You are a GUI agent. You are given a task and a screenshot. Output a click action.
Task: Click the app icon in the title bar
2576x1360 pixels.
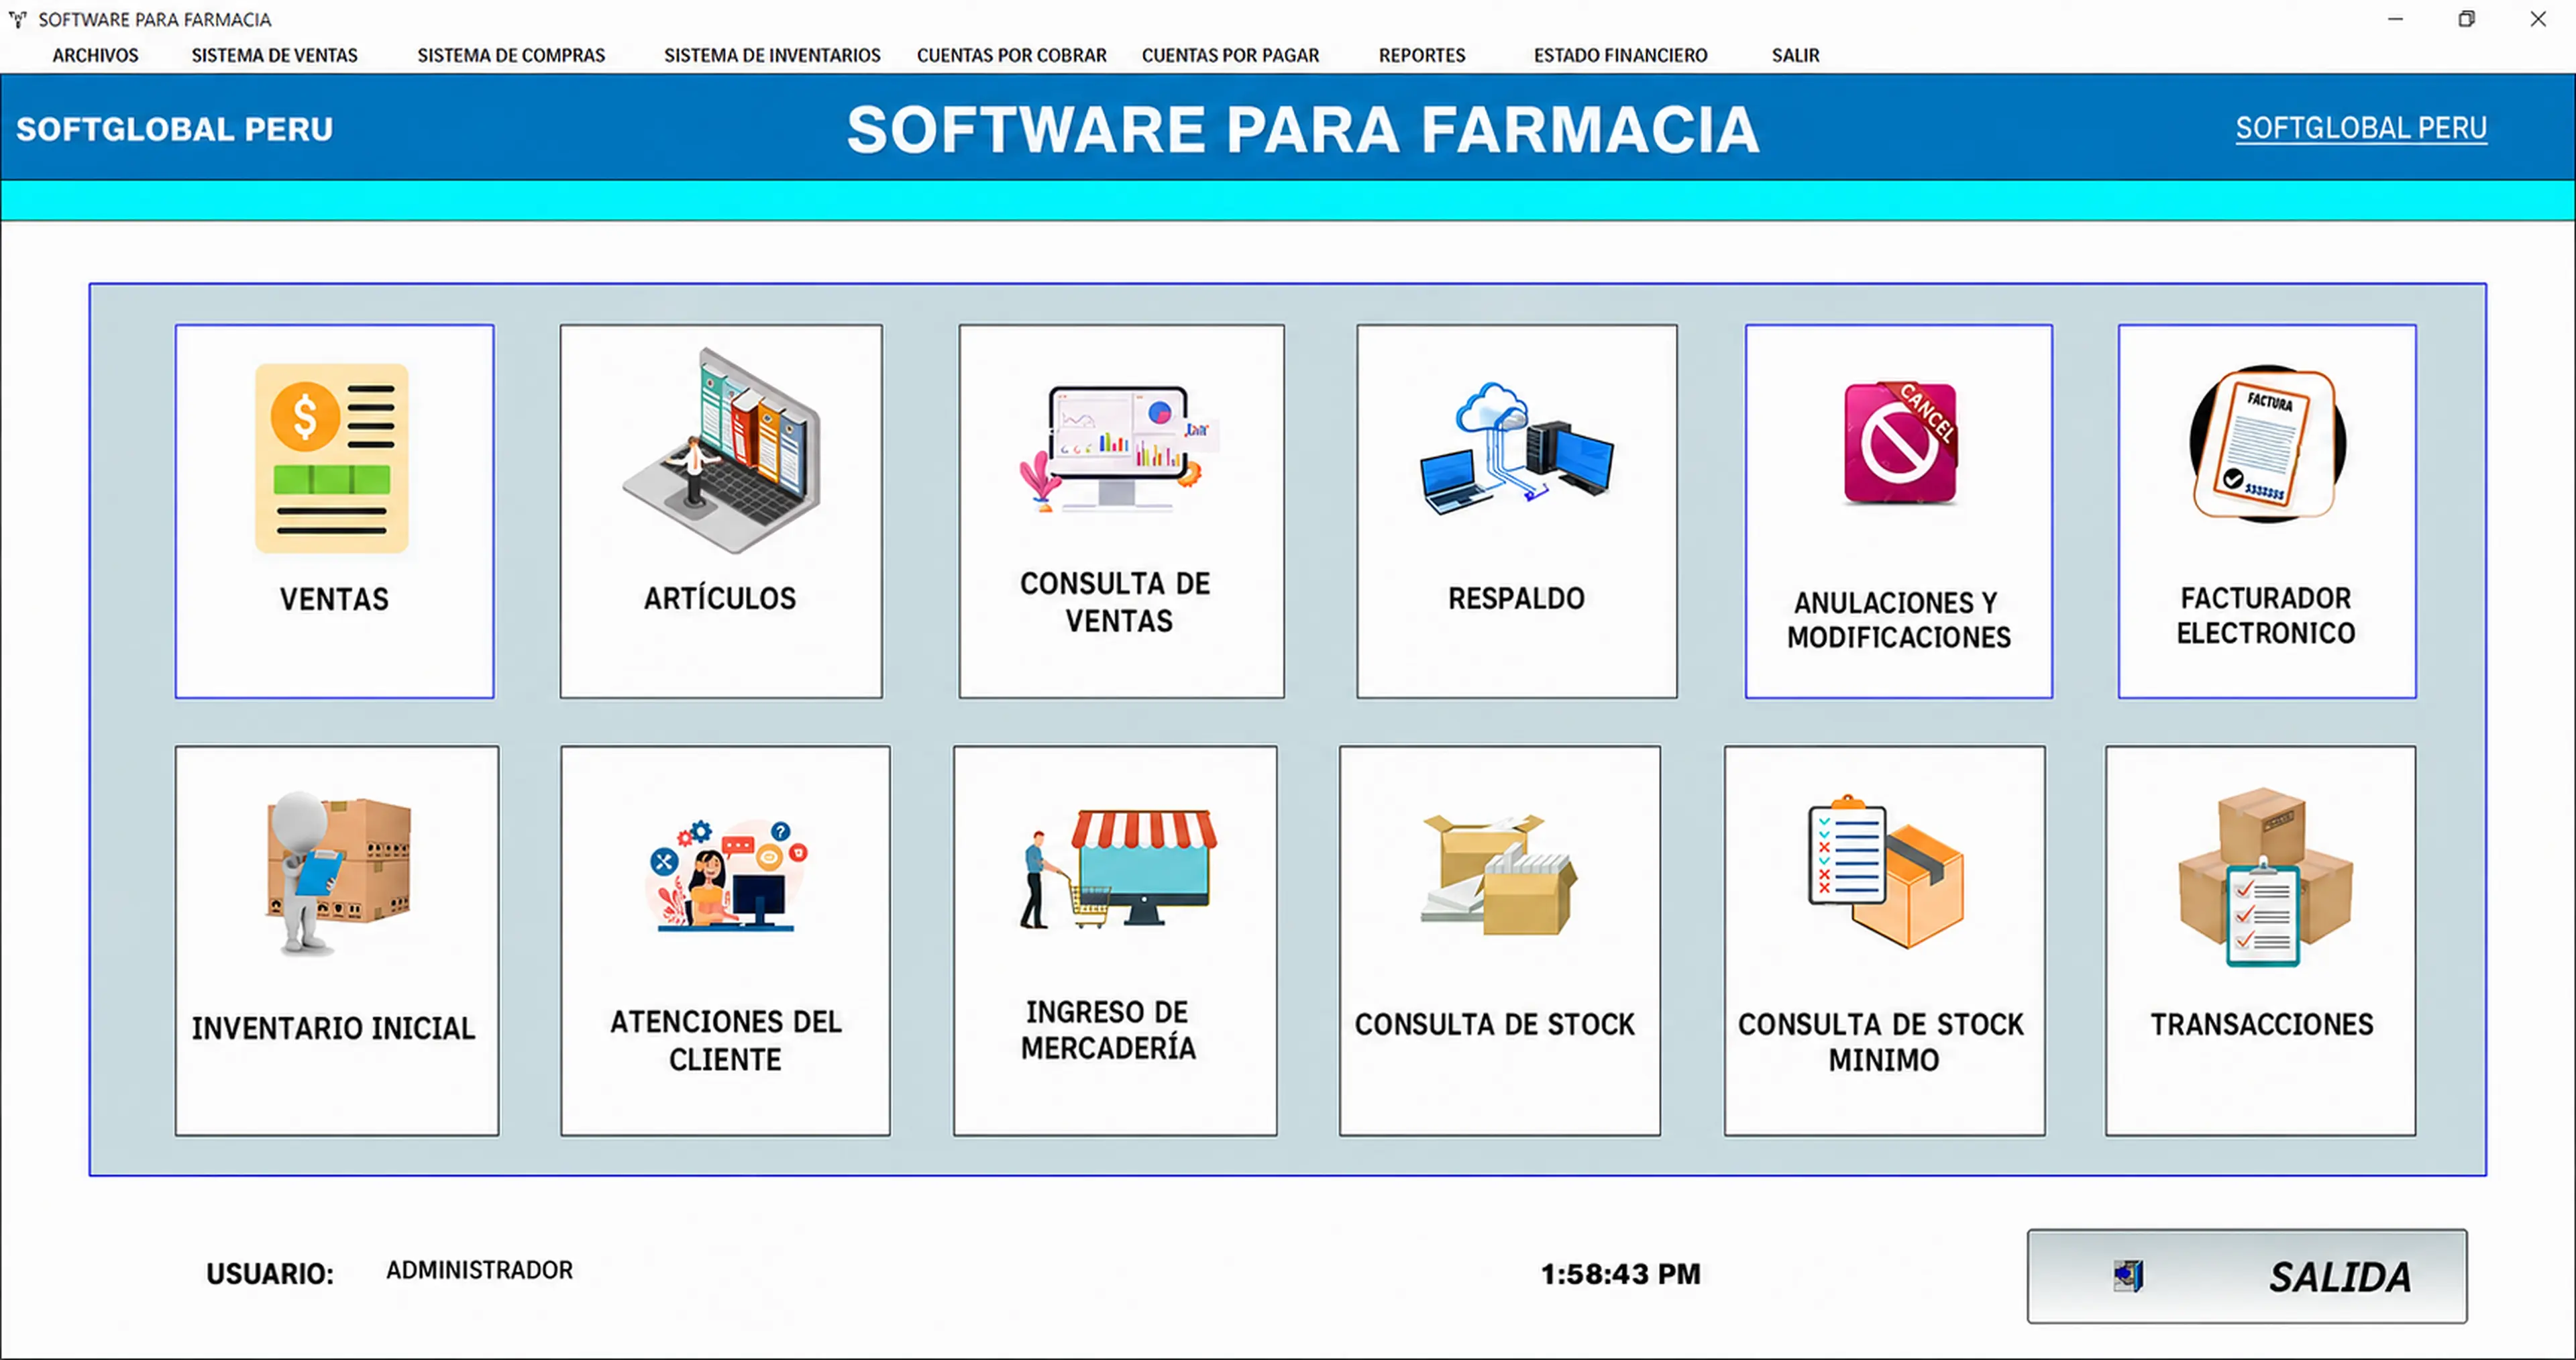point(17,19)
